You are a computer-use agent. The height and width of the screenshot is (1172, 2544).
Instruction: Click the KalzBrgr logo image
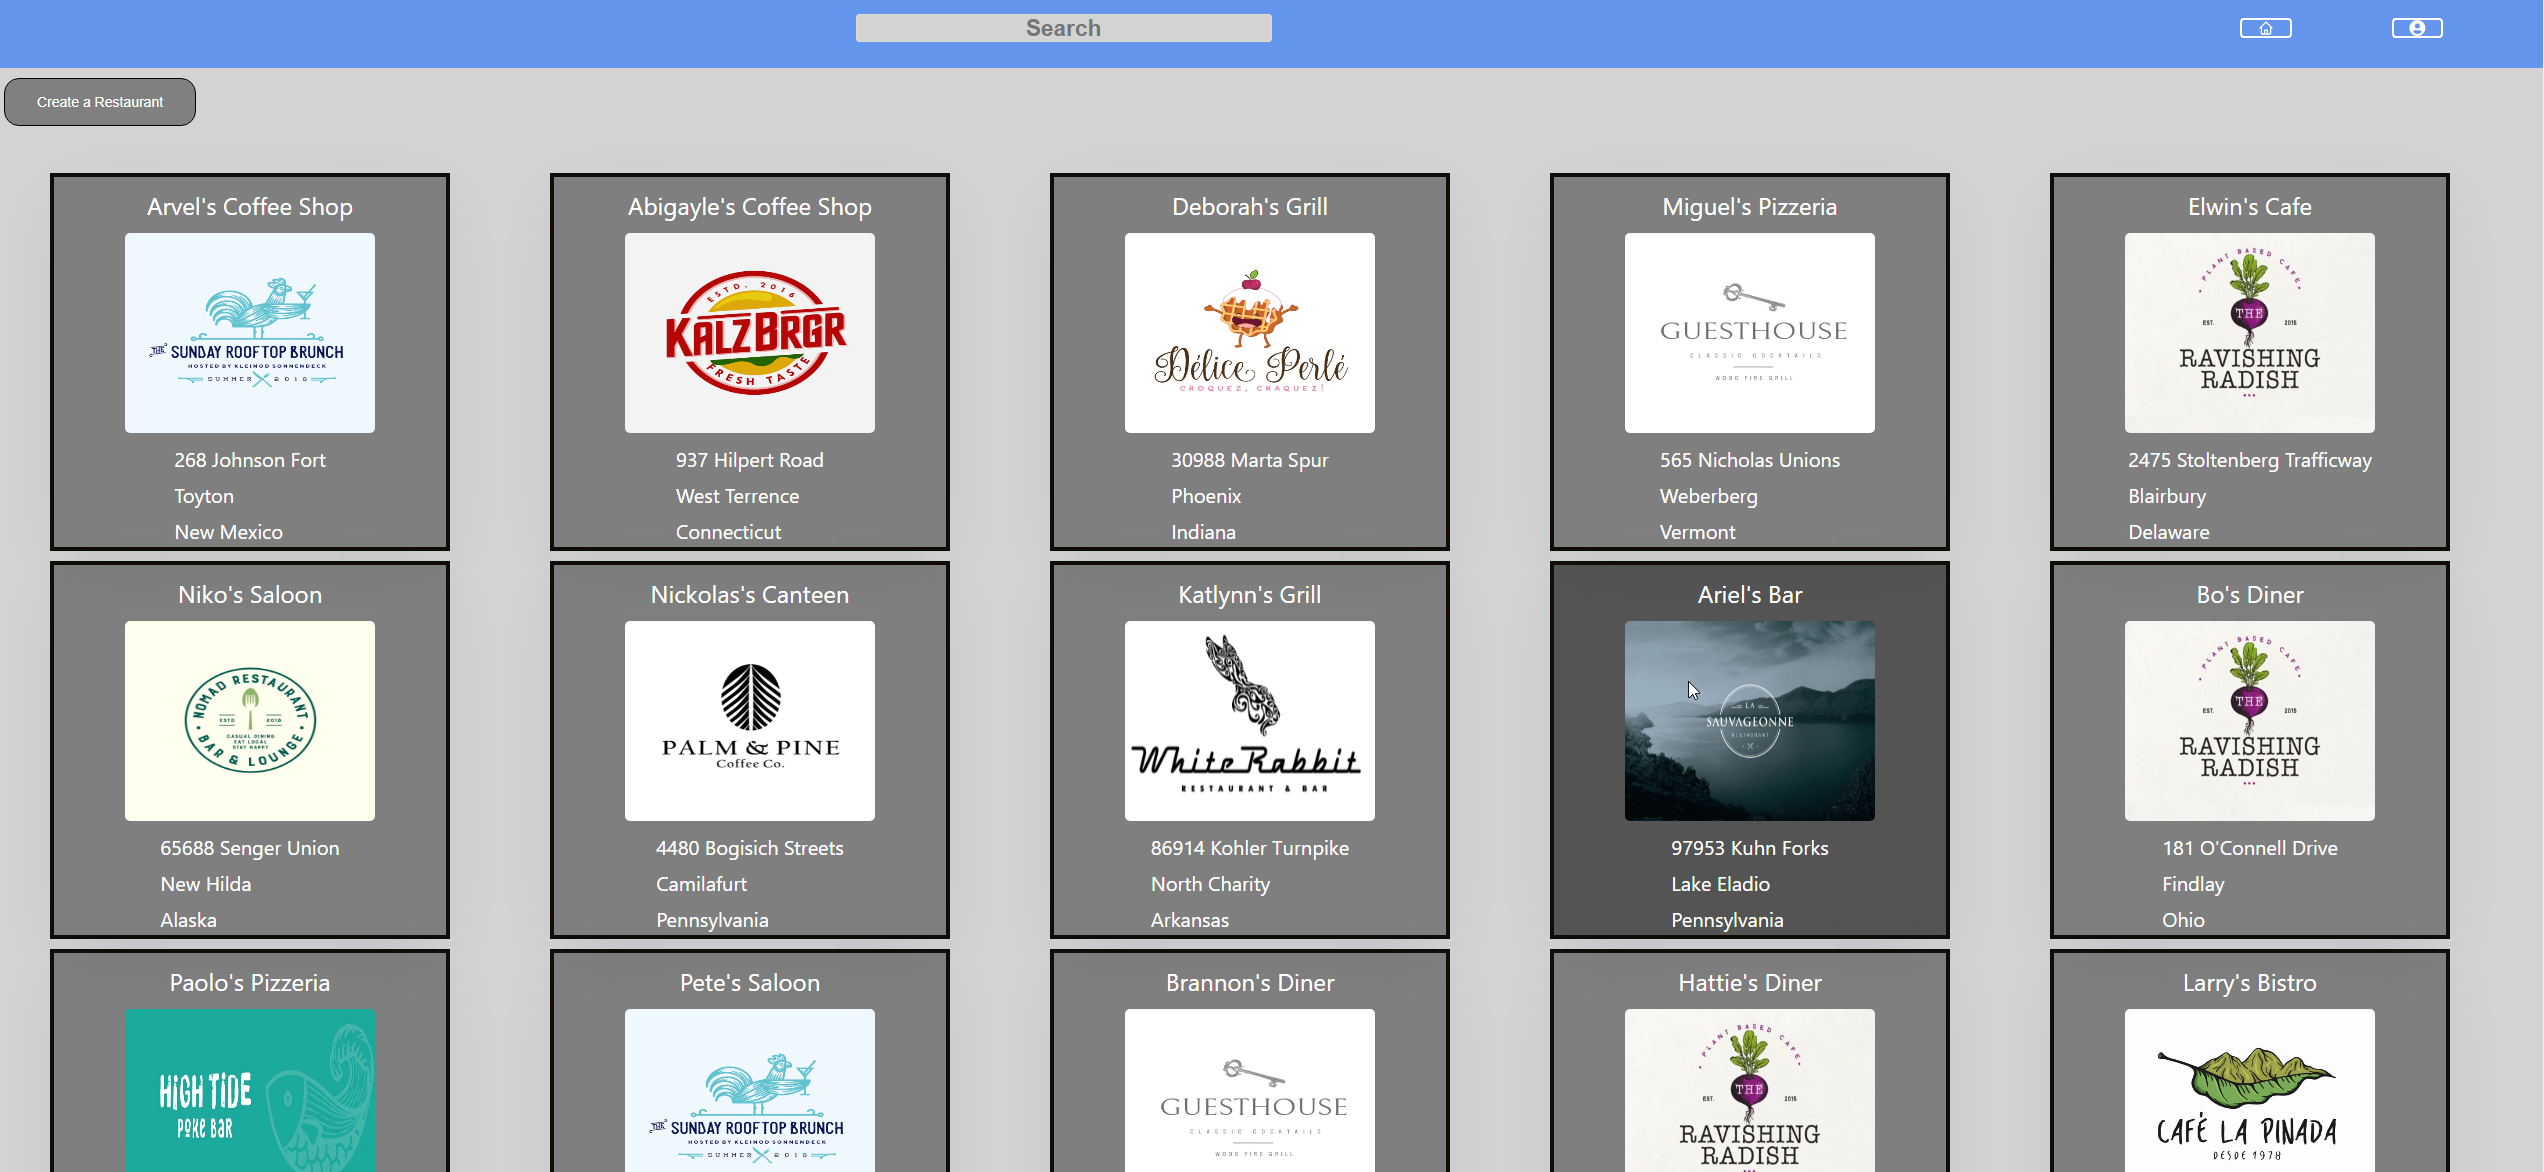pos(750,333)
